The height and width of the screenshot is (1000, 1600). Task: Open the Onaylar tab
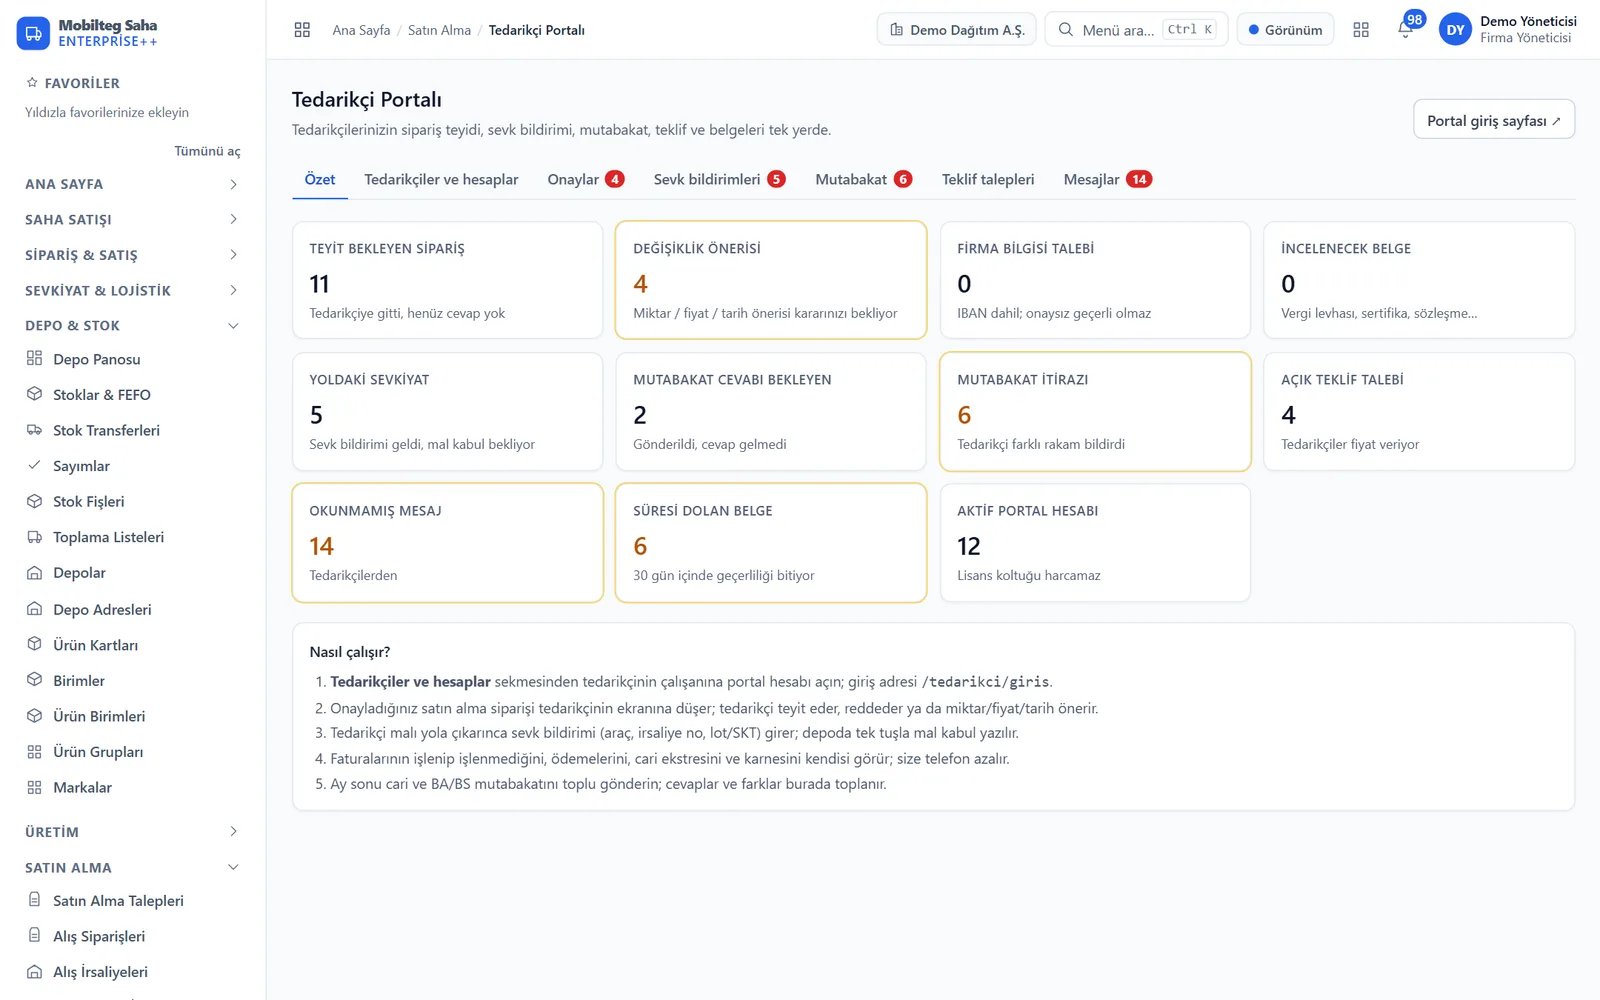(585, 180)
